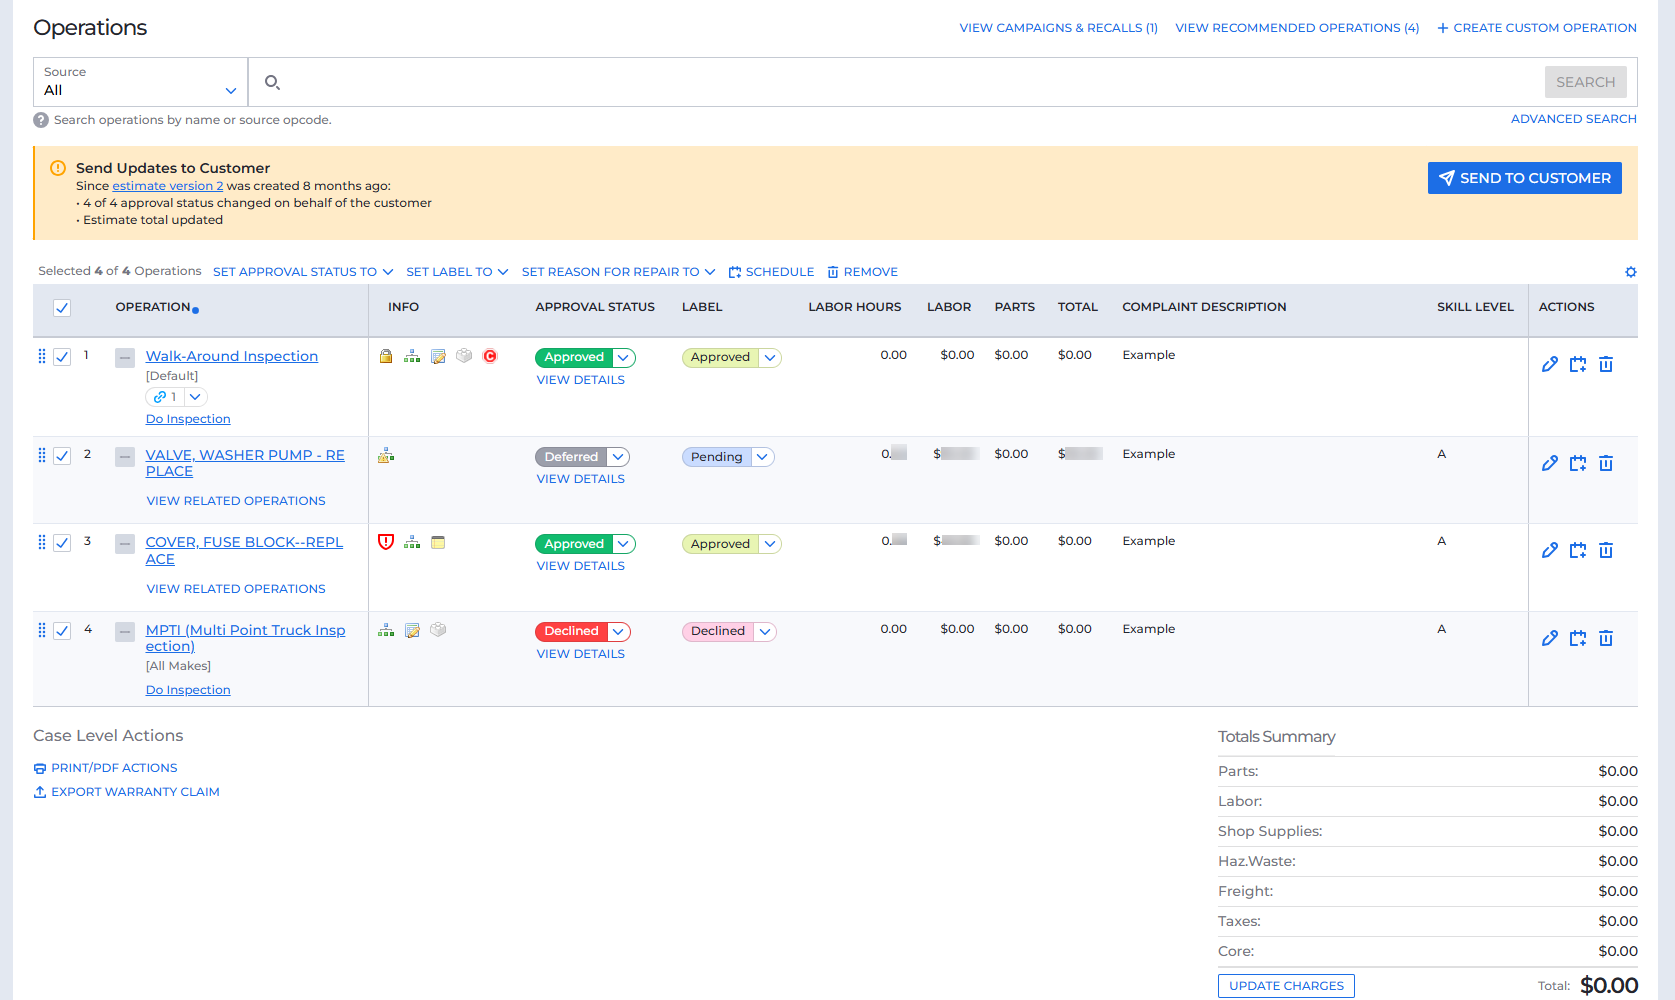Click the lock icon on Walk-Around Inspection row
This screenshot has width=1675, height=1000.
pyautogui.click(x=386, y=356)
